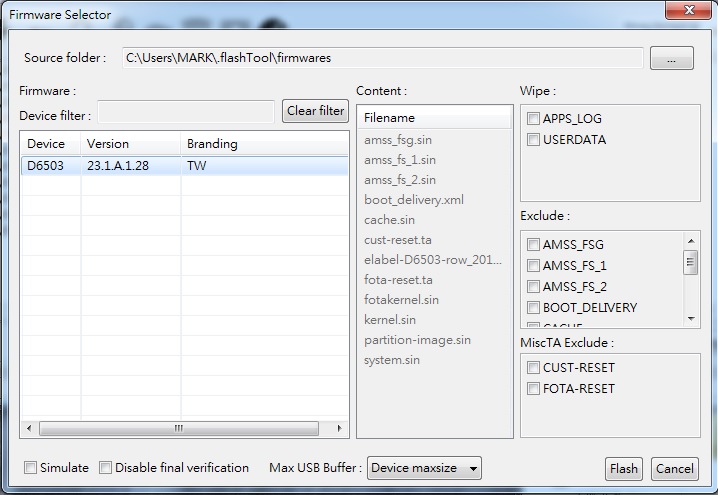Select boot_delivery.xml in the Content list
The image size is (718, 495).
(x=414, y=200)
